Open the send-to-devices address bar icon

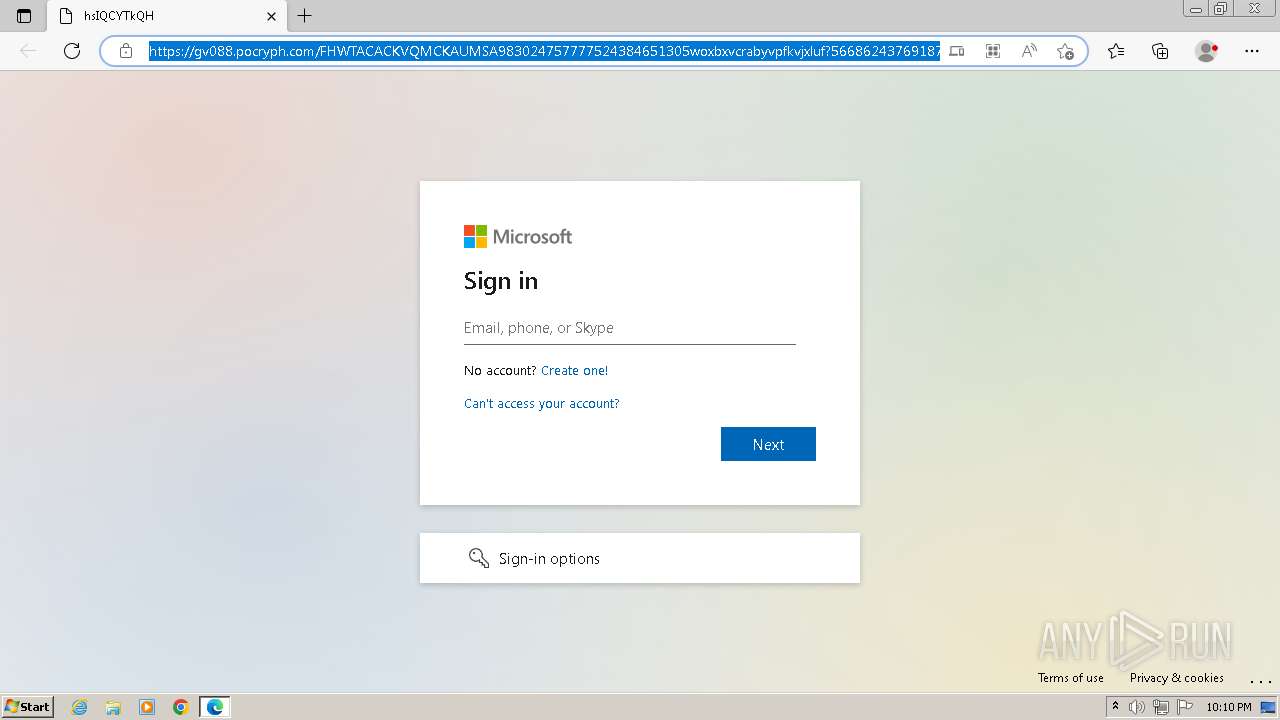957,51
